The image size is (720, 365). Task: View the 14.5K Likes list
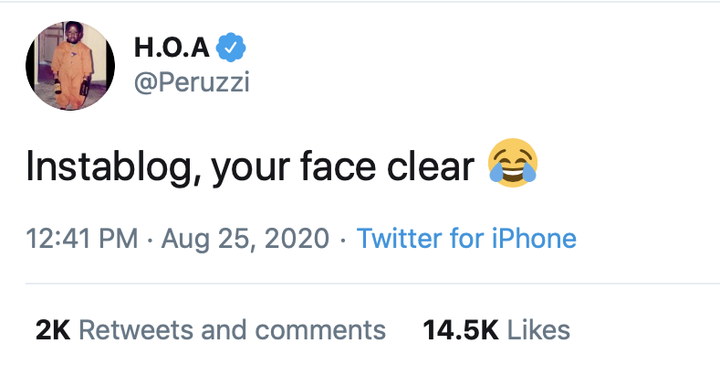pos(496,330)
